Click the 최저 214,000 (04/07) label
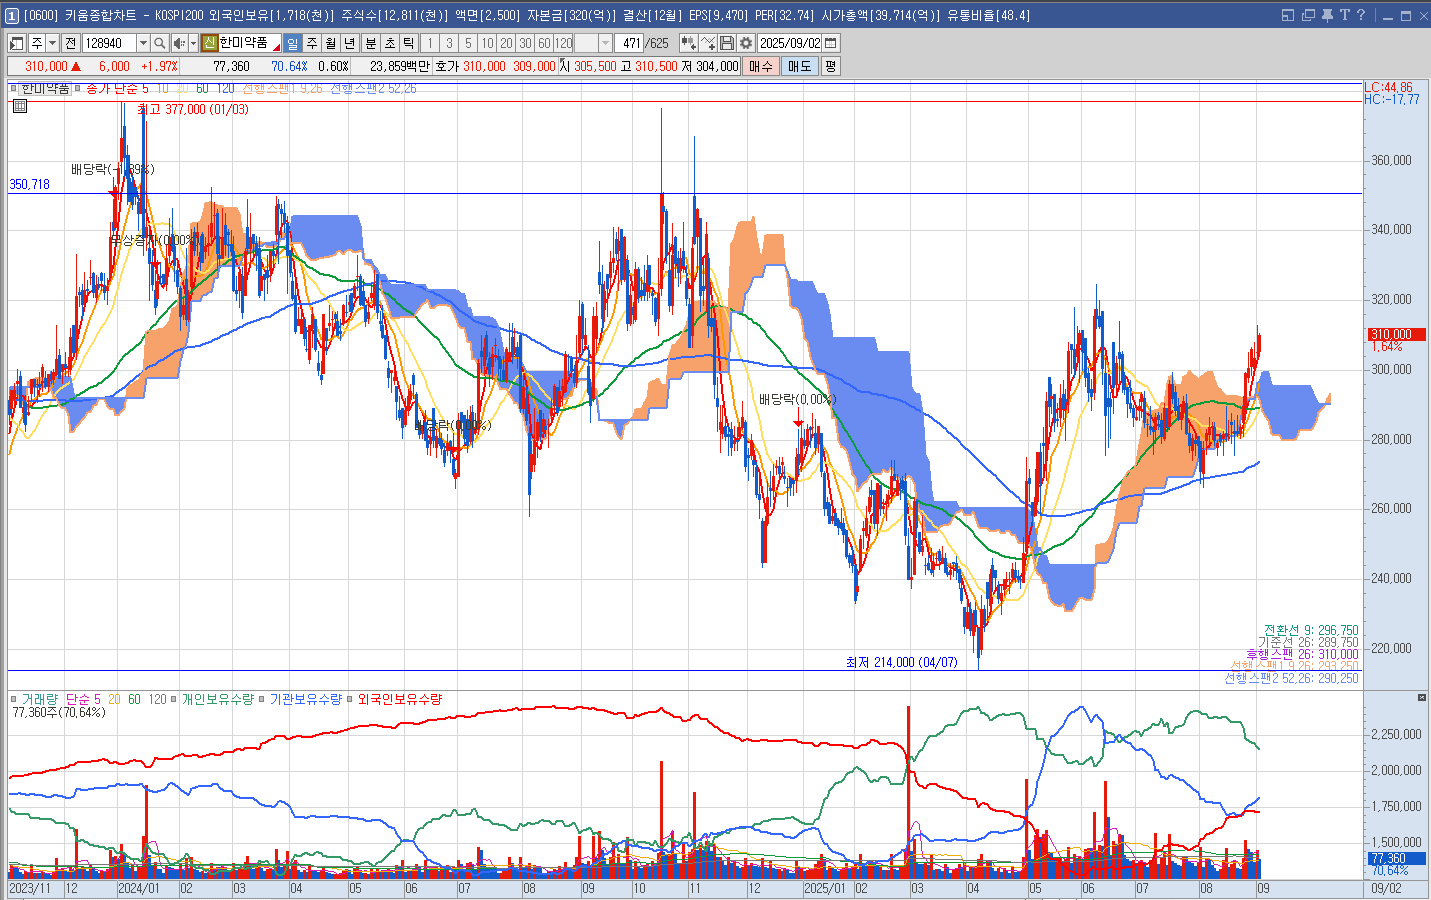Screen dimensions: 1431x900 coord(902,662)
